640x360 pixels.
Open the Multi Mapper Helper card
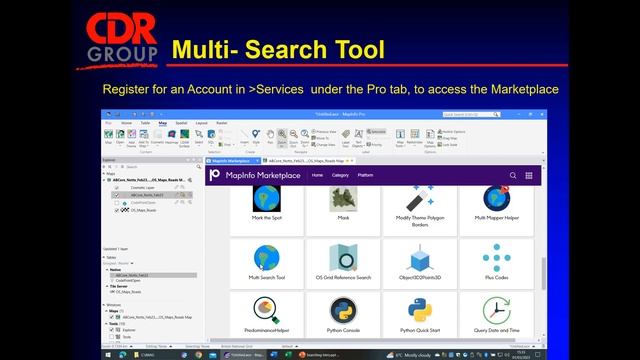497,211
